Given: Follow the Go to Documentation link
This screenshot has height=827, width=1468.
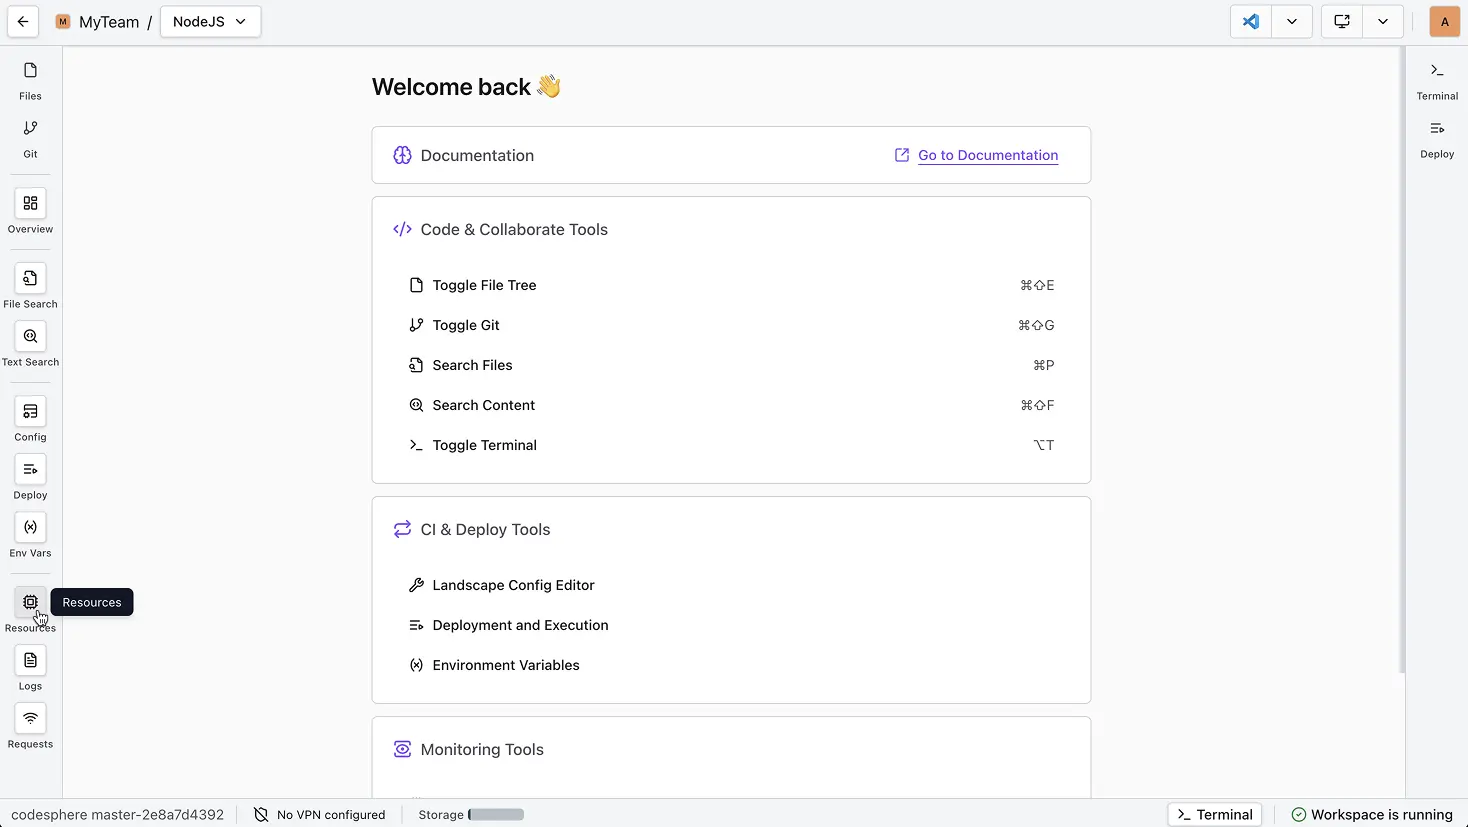Looking at the screenshot, I should click(x=988, y=156).
